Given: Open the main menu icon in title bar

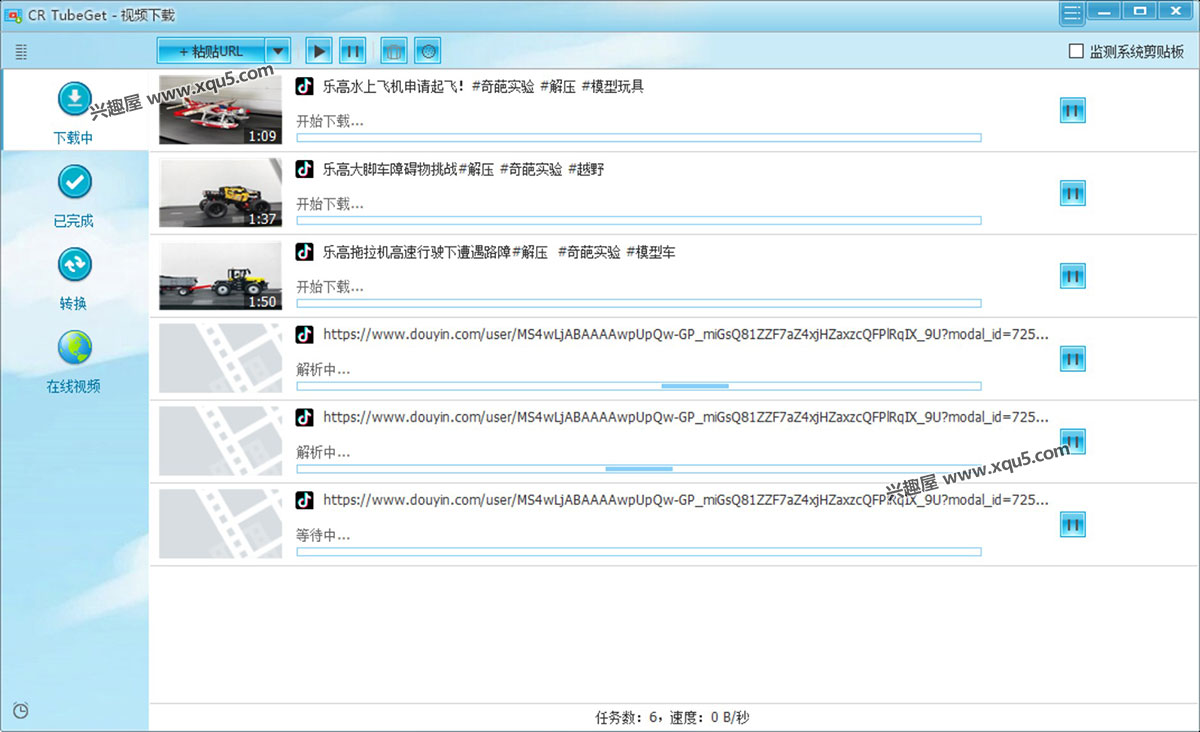Looking at the screenshot, I should point(1072,12).
